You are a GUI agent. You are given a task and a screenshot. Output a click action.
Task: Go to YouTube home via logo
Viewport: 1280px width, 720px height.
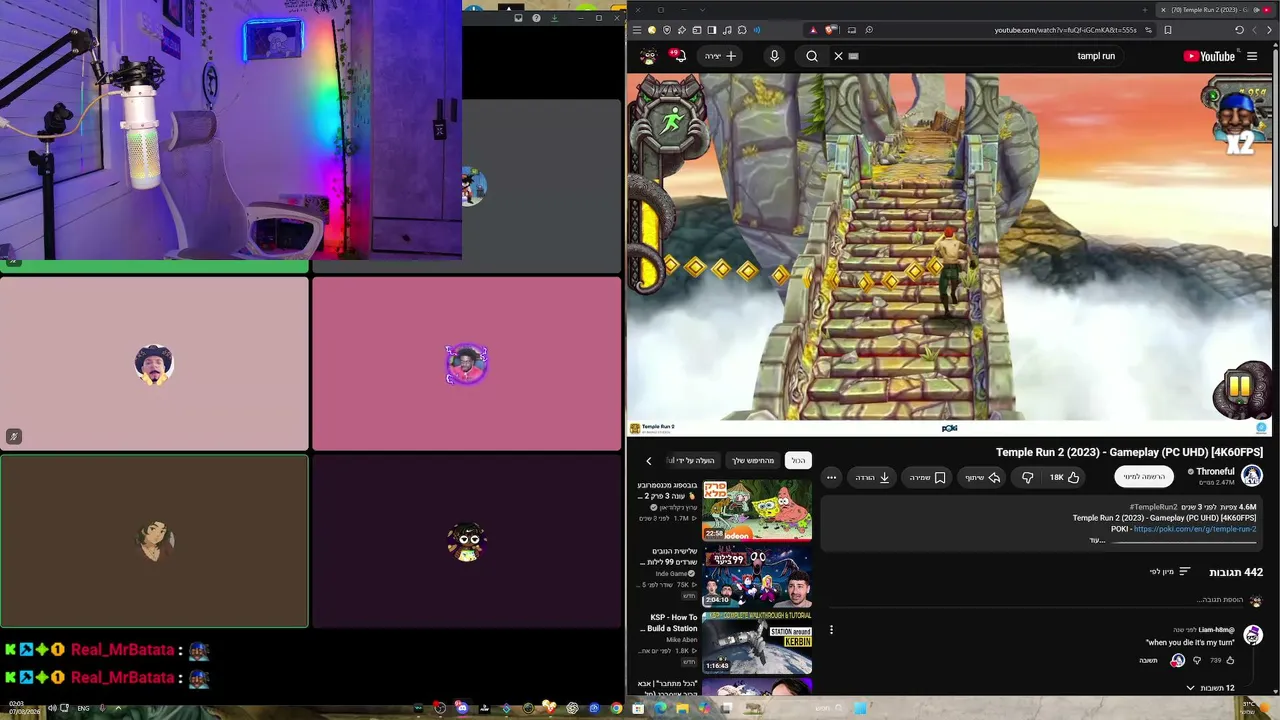click(1209, 56)
